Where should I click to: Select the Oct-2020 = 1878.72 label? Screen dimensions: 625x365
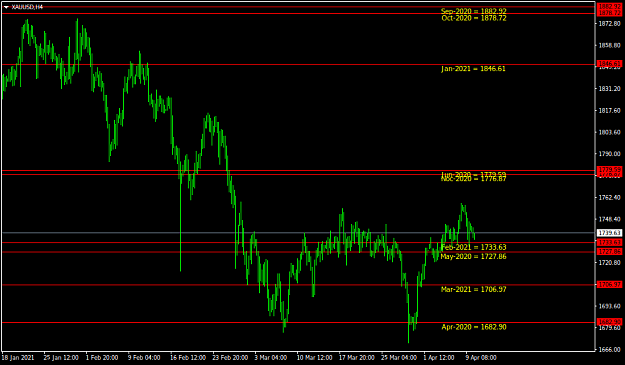[x=474, y=18]
